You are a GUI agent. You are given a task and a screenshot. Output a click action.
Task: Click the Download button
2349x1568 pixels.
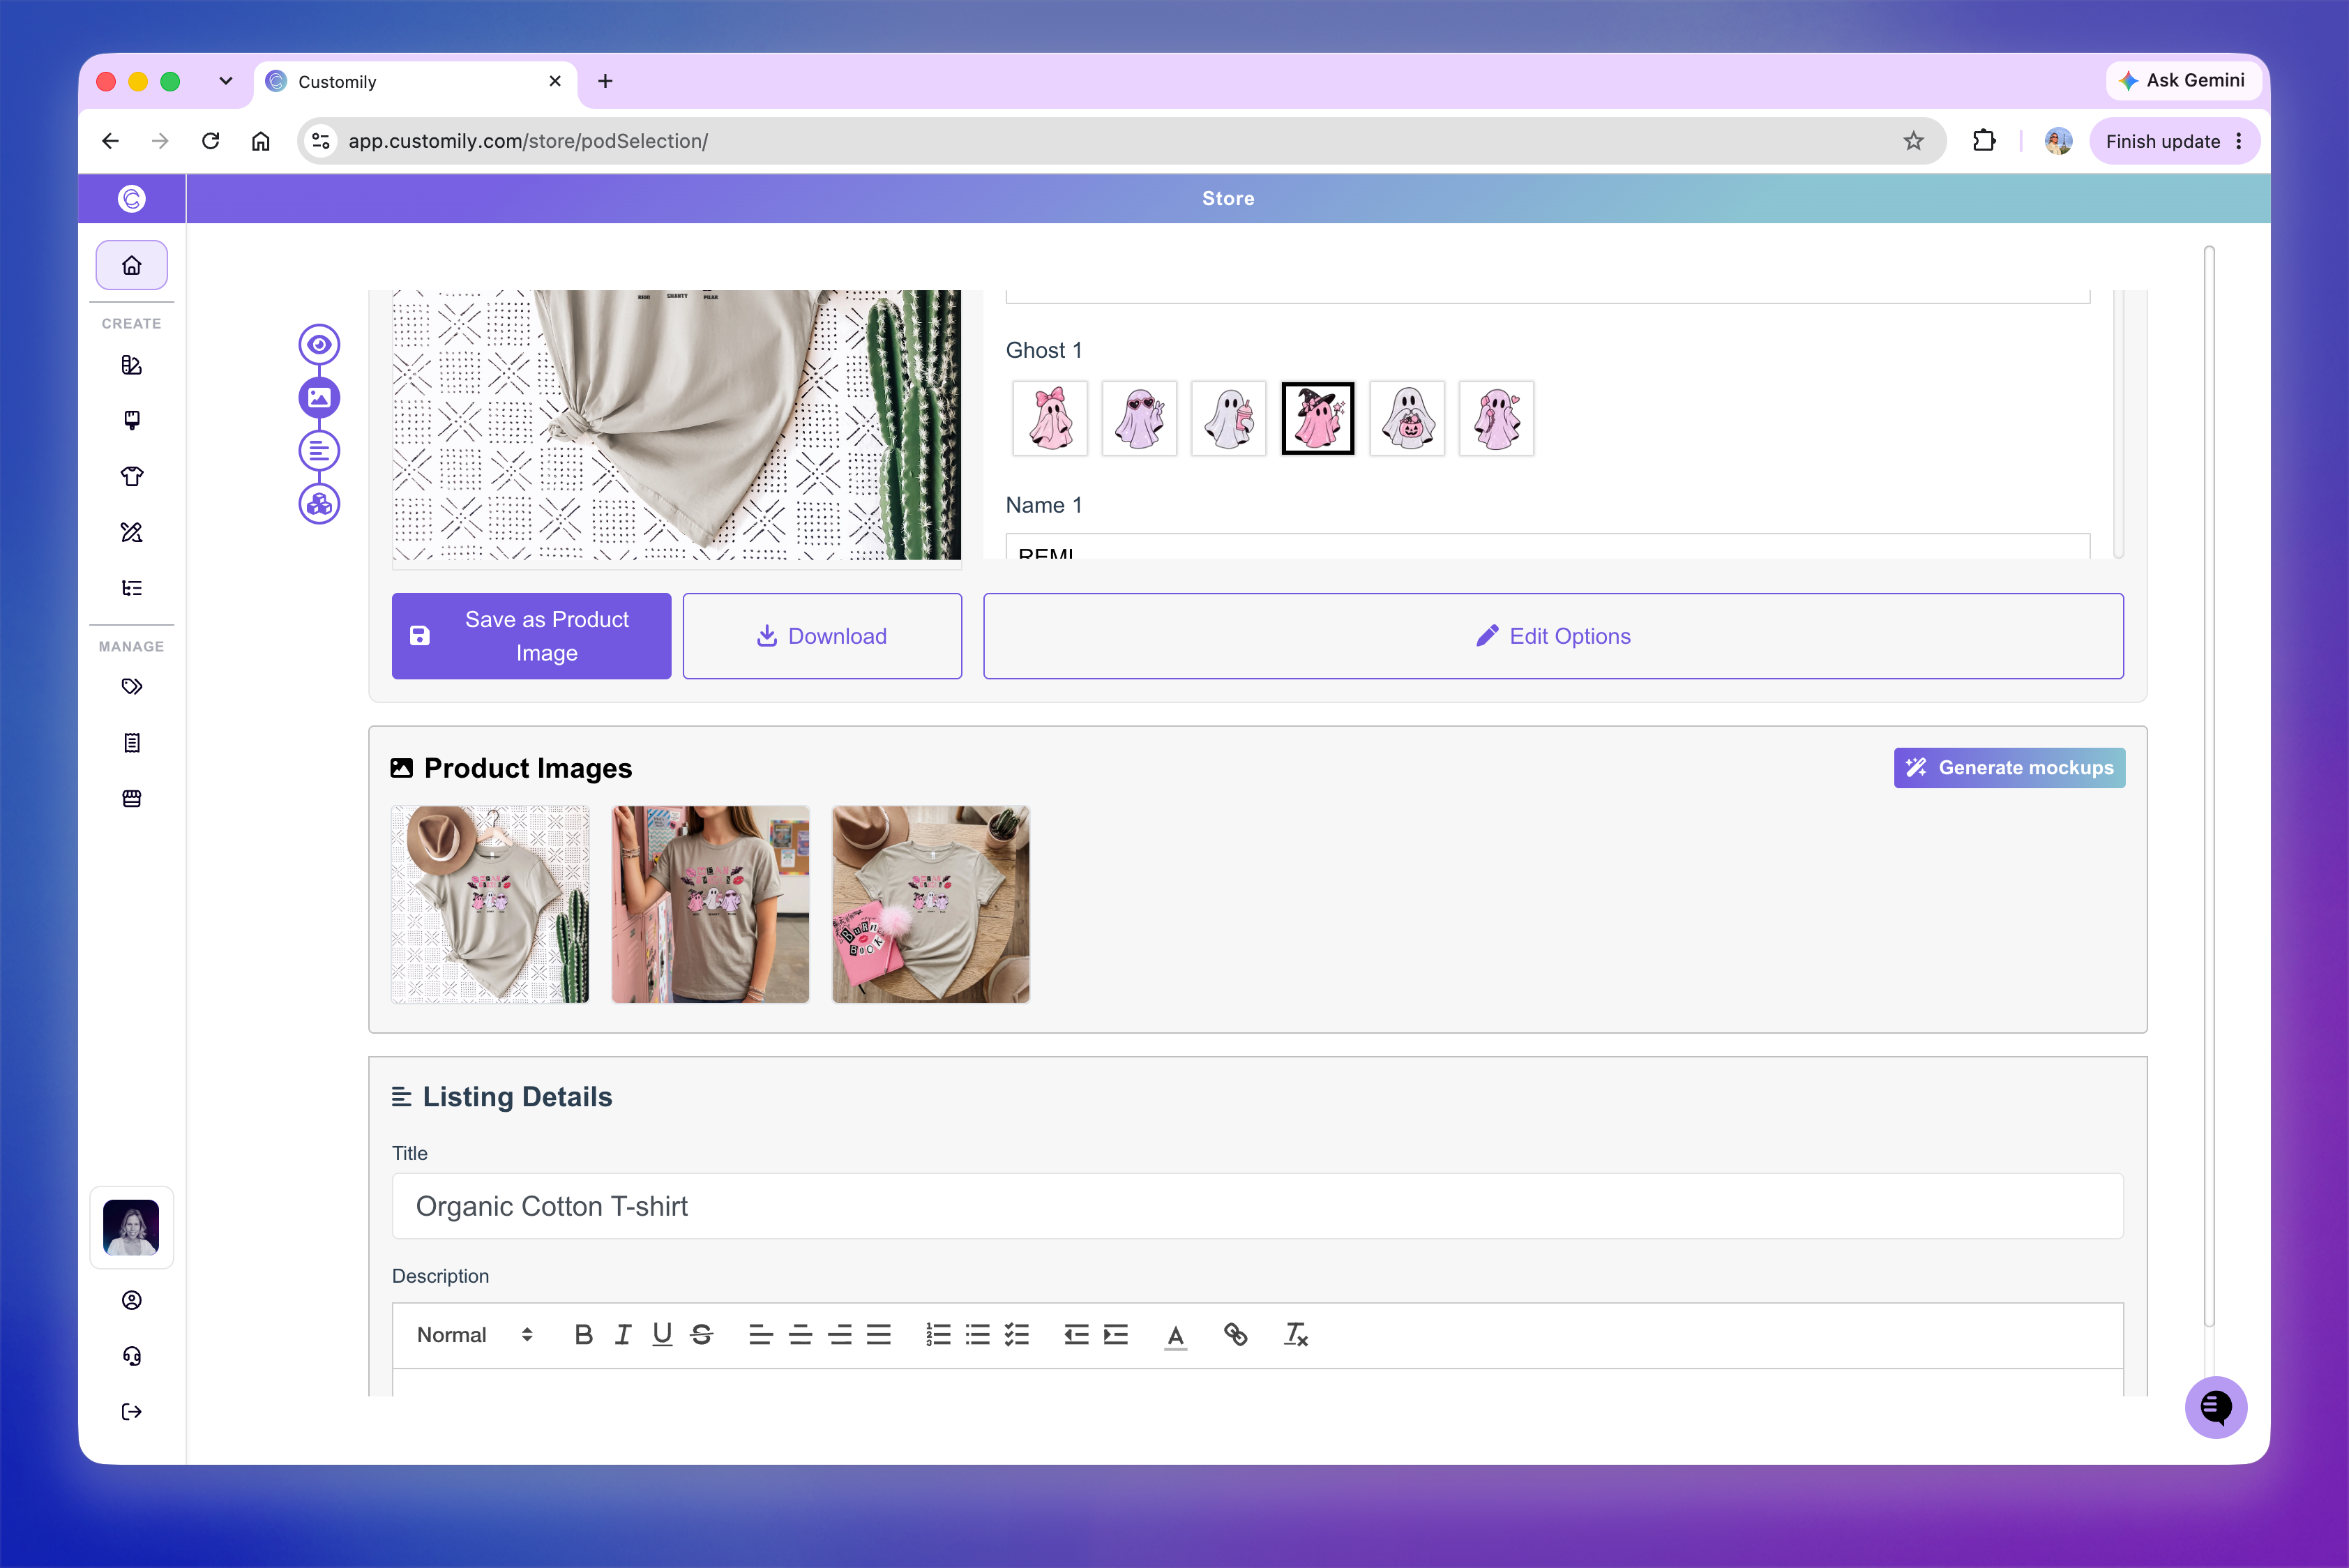point(822,636)
